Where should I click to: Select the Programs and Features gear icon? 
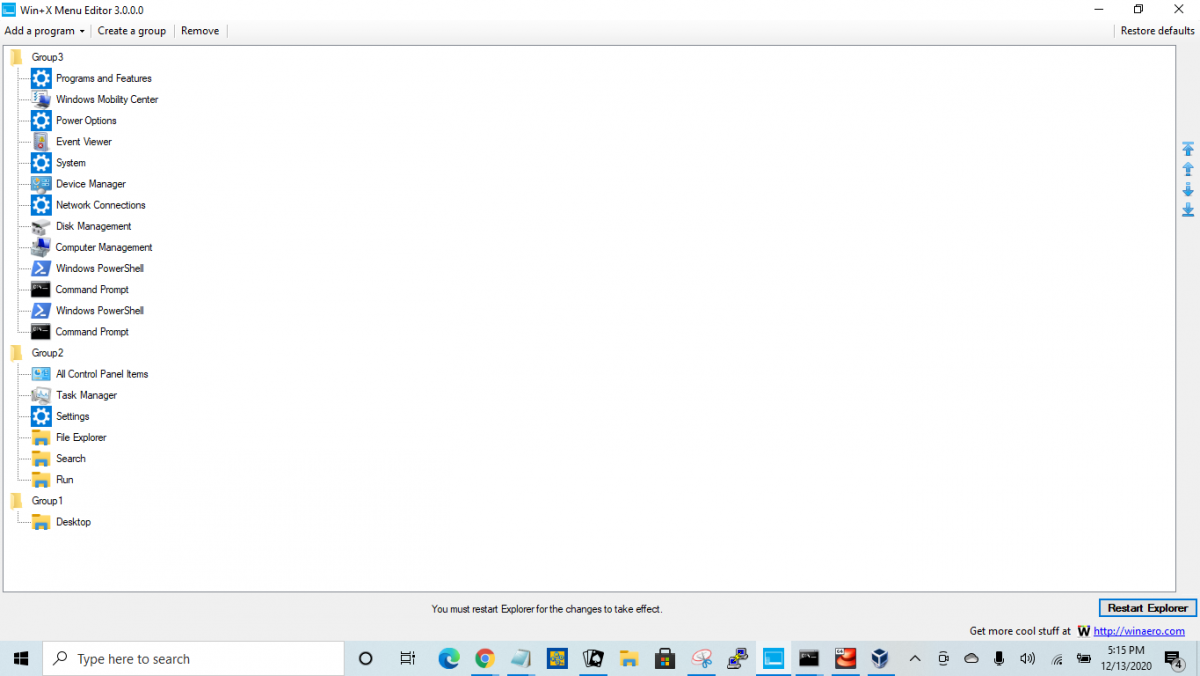pos(41,78)
